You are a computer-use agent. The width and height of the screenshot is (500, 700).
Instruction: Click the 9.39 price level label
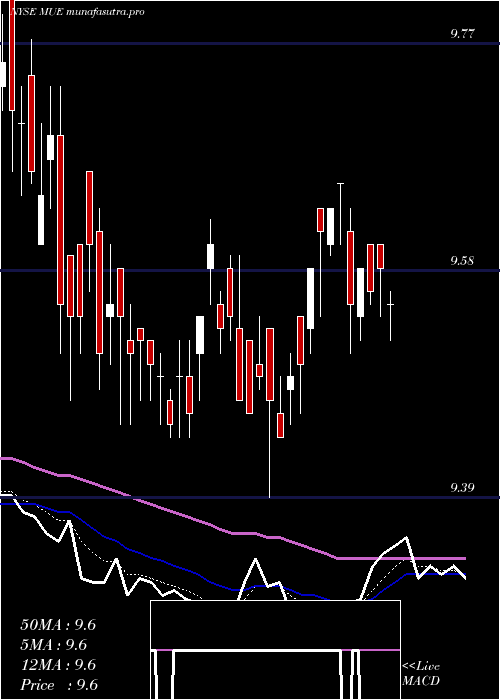point(462,487)
